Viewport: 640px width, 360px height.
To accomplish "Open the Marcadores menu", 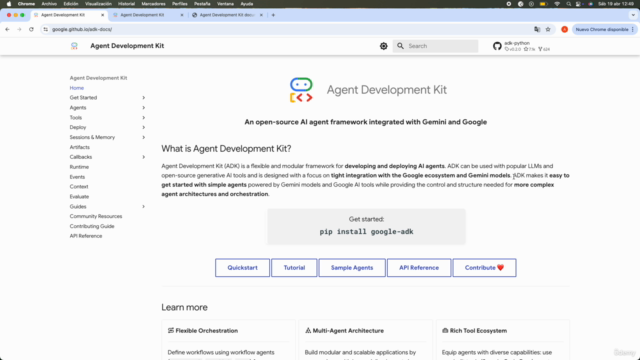I will tap(153, 4).
